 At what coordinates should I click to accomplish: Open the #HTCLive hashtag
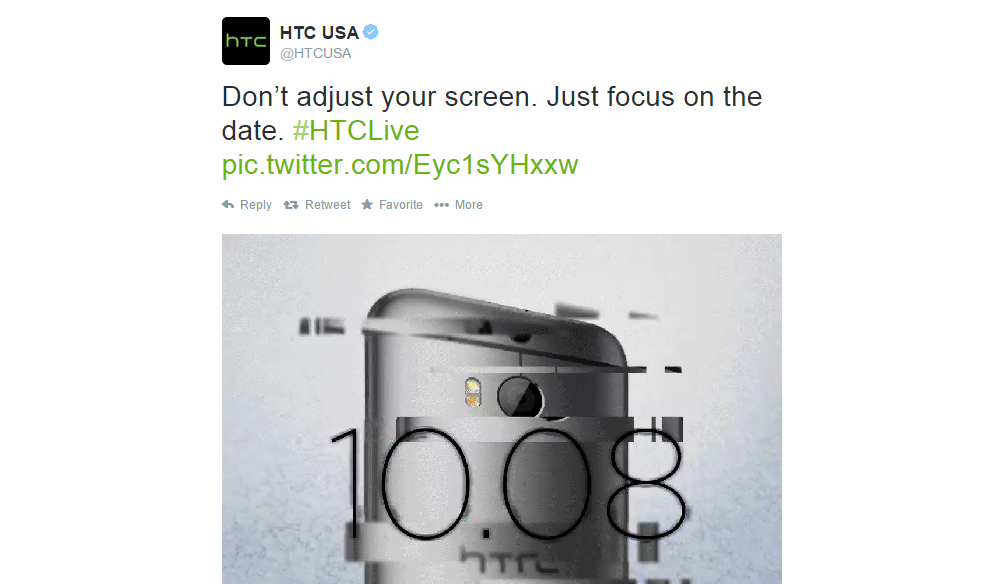pyautogui.click(x=356, y=131)
